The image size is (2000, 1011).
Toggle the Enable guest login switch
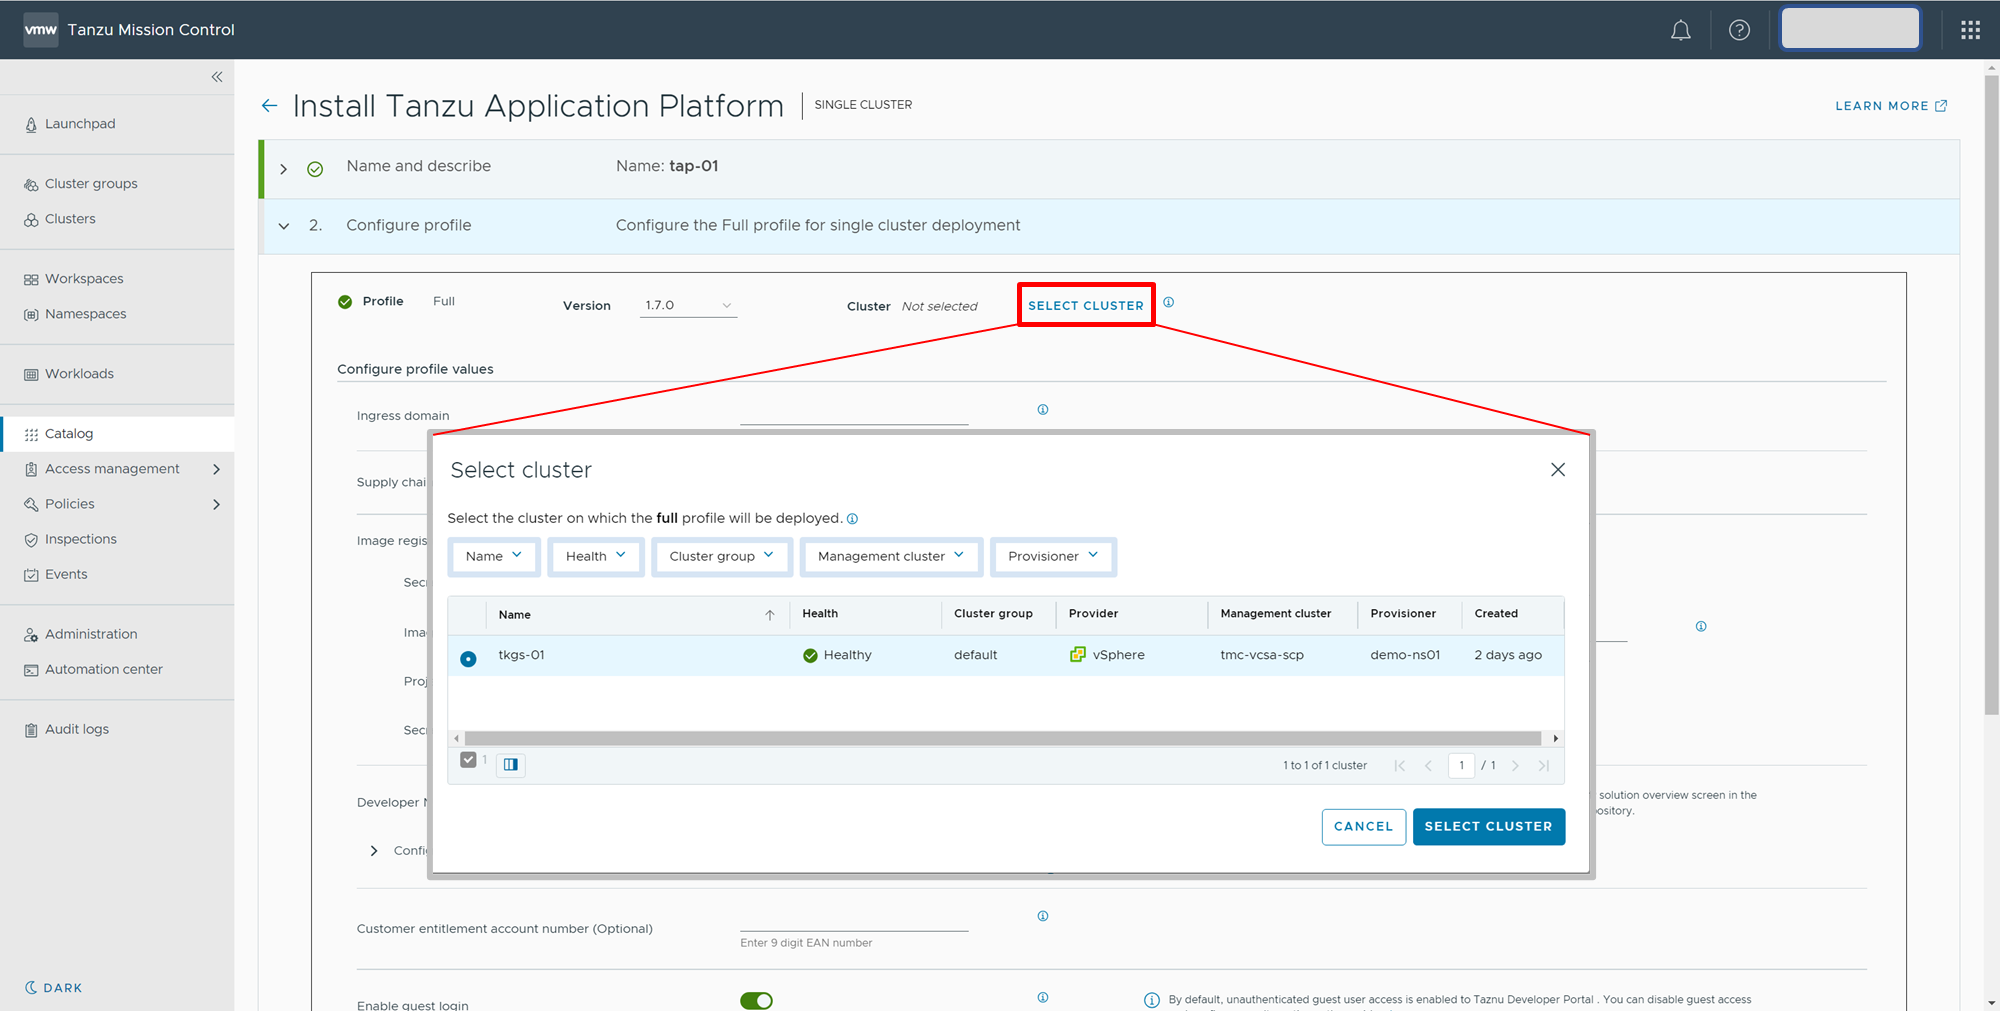point(756,1000)
